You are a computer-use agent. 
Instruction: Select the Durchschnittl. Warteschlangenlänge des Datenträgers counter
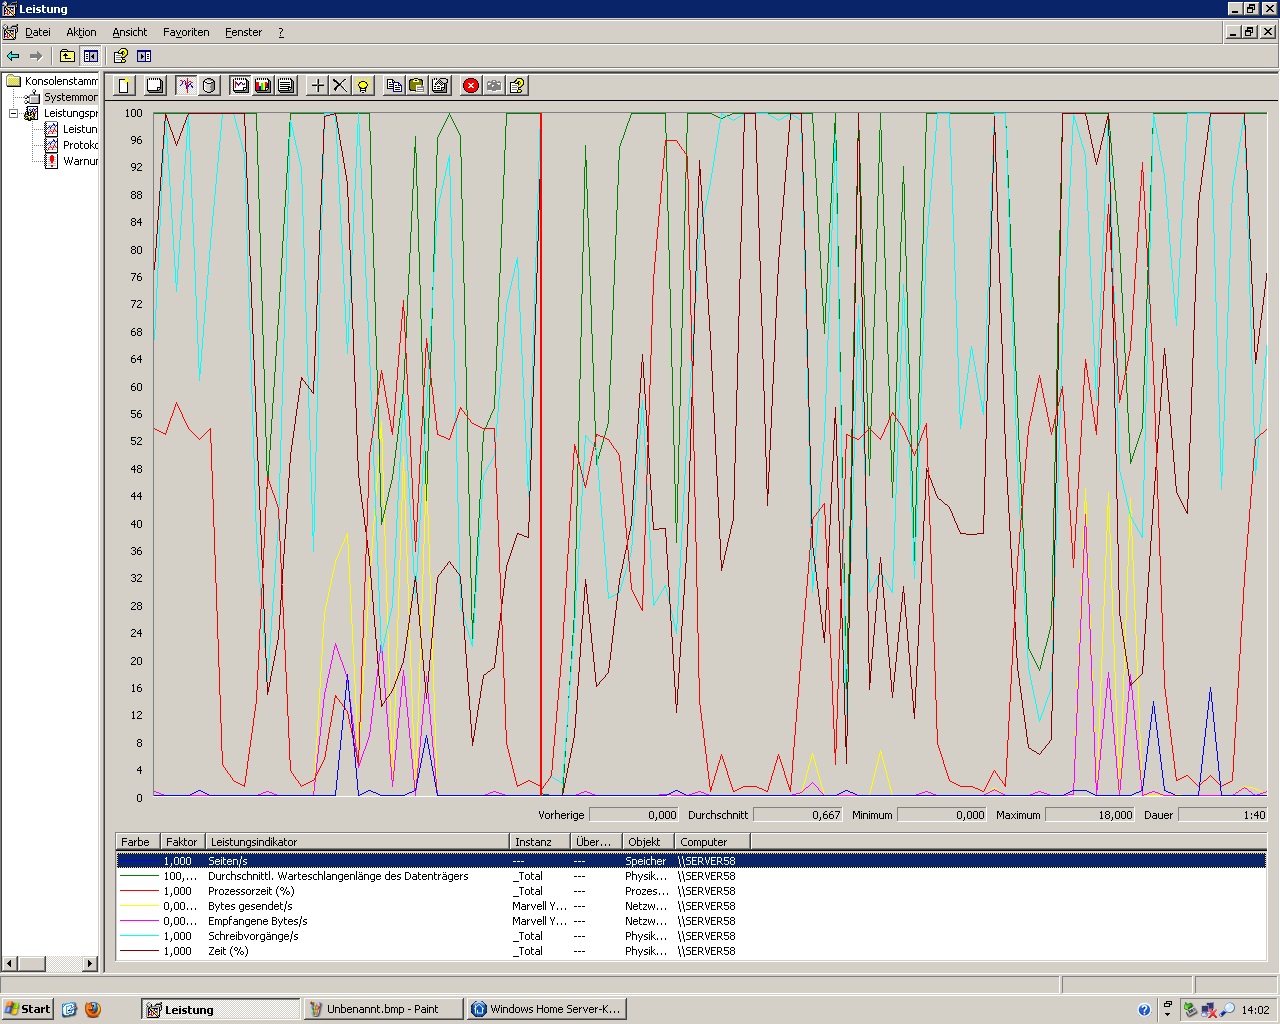tap(691, 876)
